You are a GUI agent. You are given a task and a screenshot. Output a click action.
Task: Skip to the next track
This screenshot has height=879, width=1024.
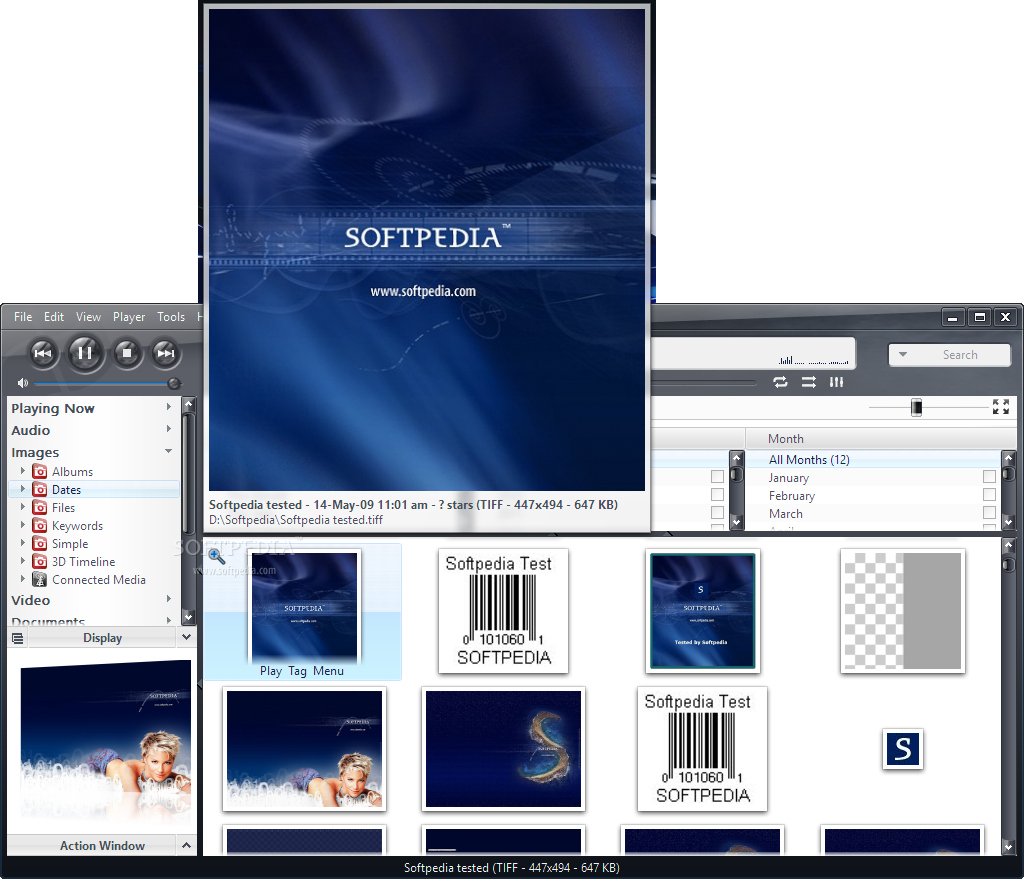[x=165, y=353]
